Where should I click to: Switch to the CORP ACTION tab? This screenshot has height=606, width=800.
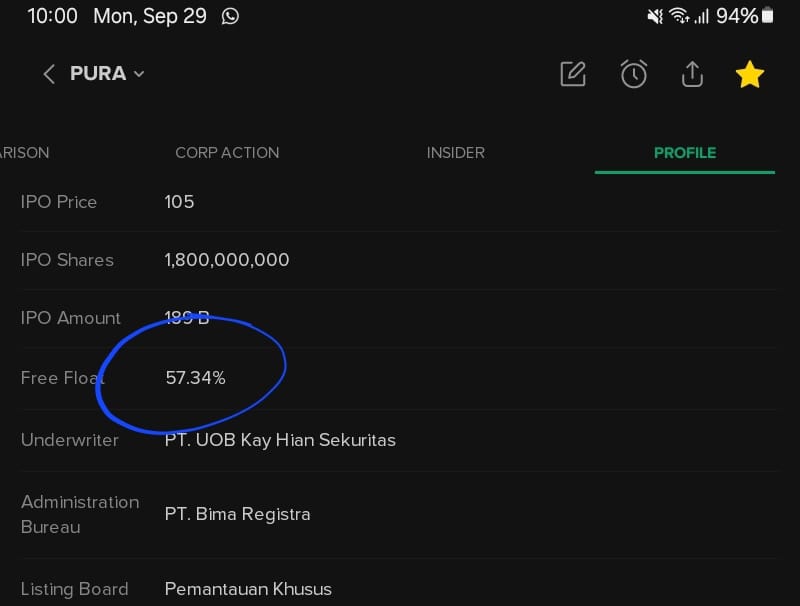227,153
